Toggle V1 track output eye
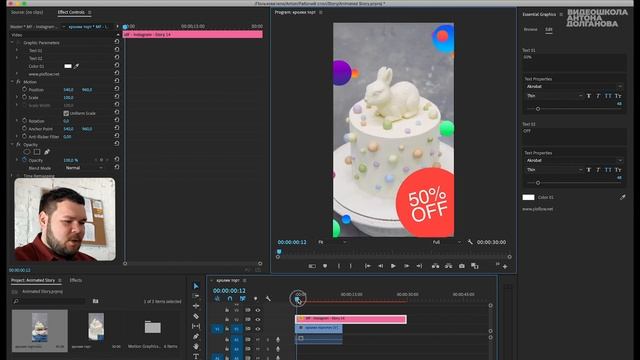This screenshot has width=640, height=360. (258, 329)
